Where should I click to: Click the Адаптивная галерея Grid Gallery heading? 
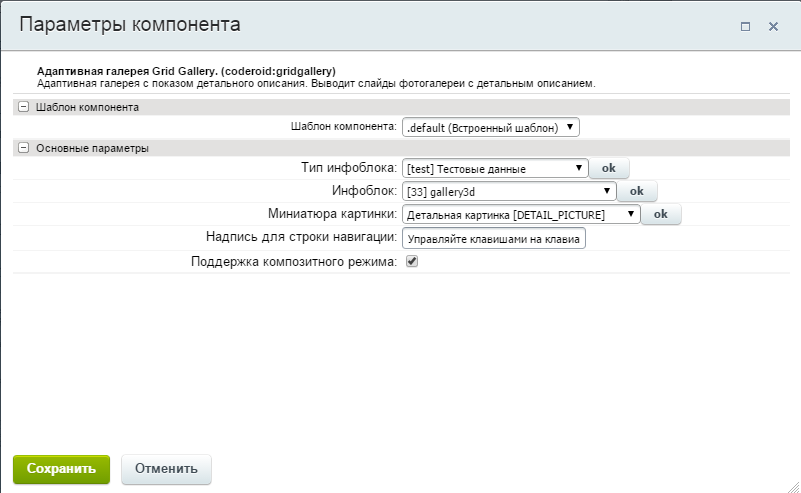(x=185, y=71)
